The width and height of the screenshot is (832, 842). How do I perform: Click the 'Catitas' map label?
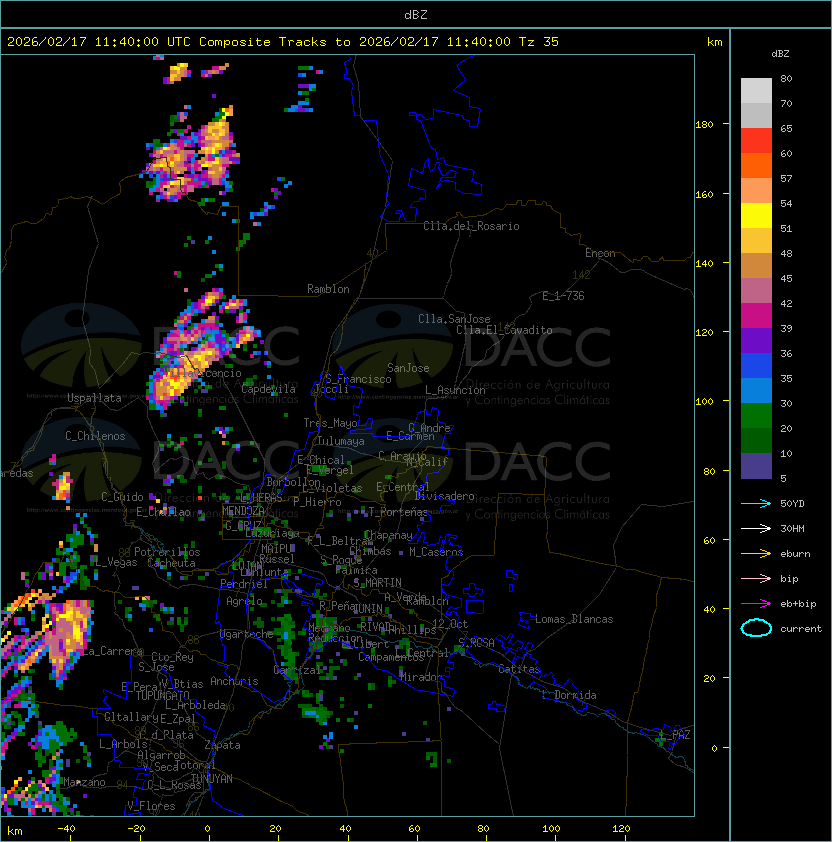point(519,669)
